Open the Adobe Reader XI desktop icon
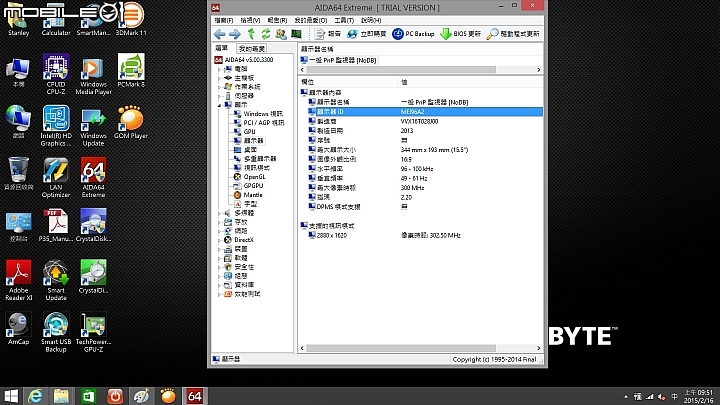 (18, 280)
